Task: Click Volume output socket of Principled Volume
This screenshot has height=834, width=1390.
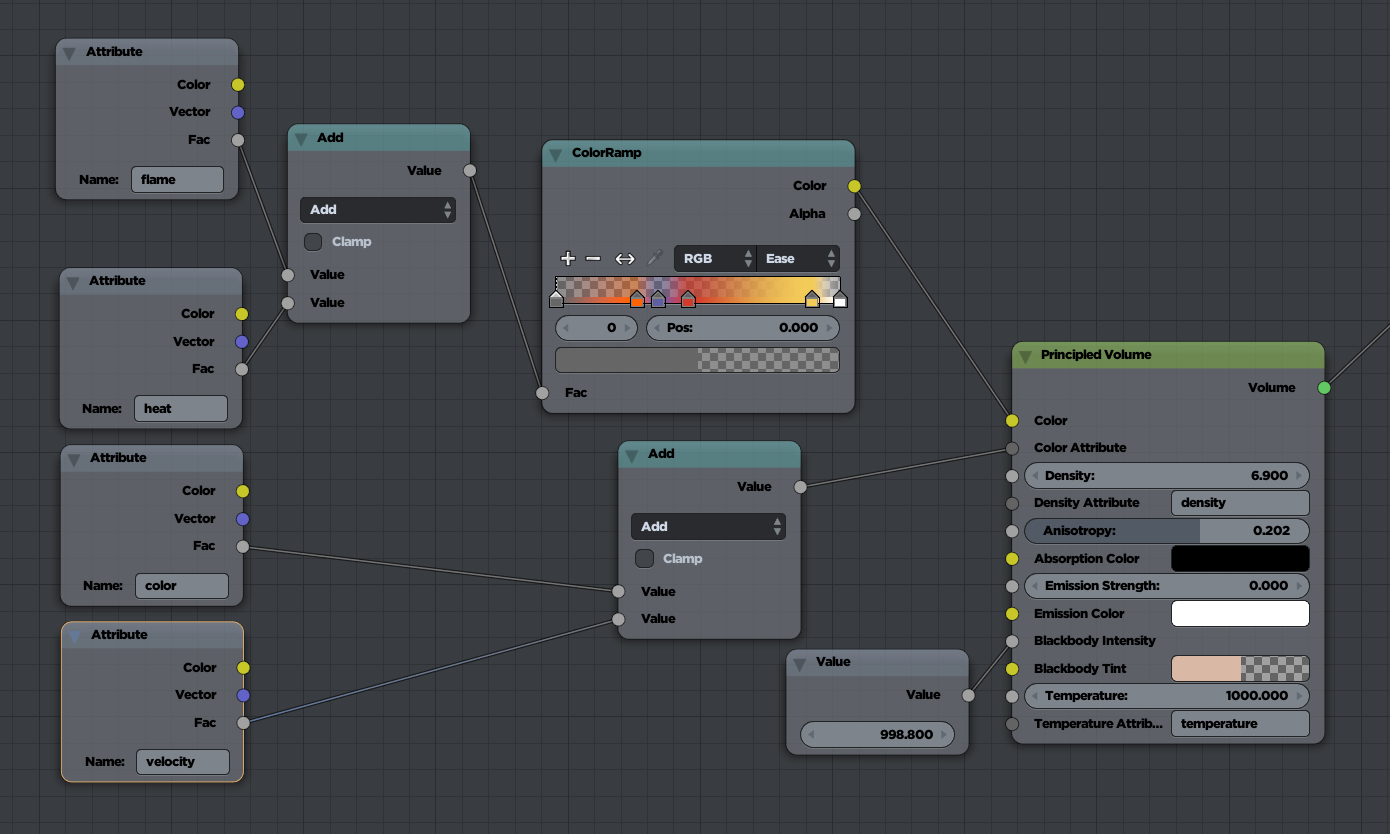Action: click(1324, 388)
